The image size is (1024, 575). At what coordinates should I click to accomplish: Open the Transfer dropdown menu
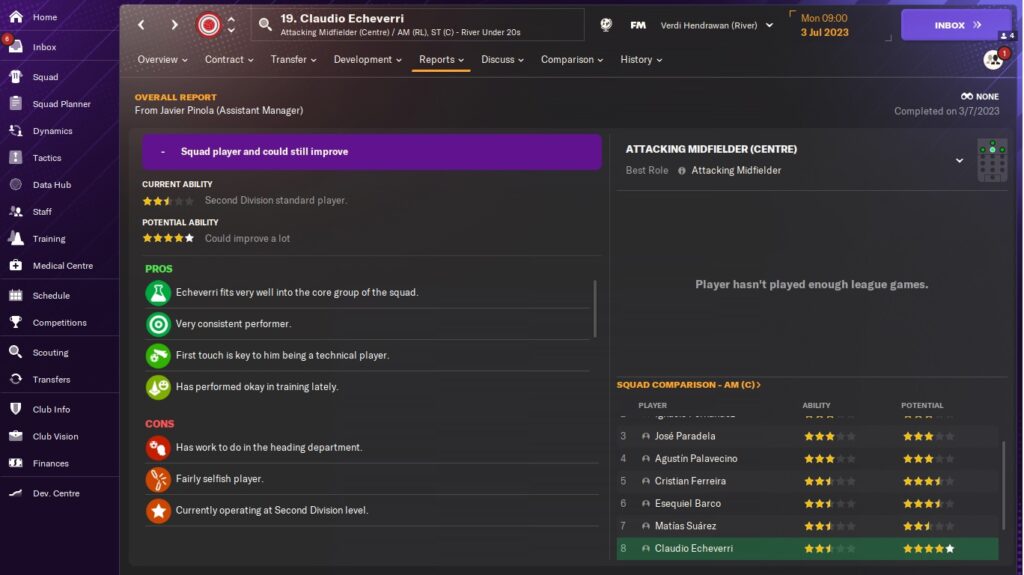coord(293,60)
